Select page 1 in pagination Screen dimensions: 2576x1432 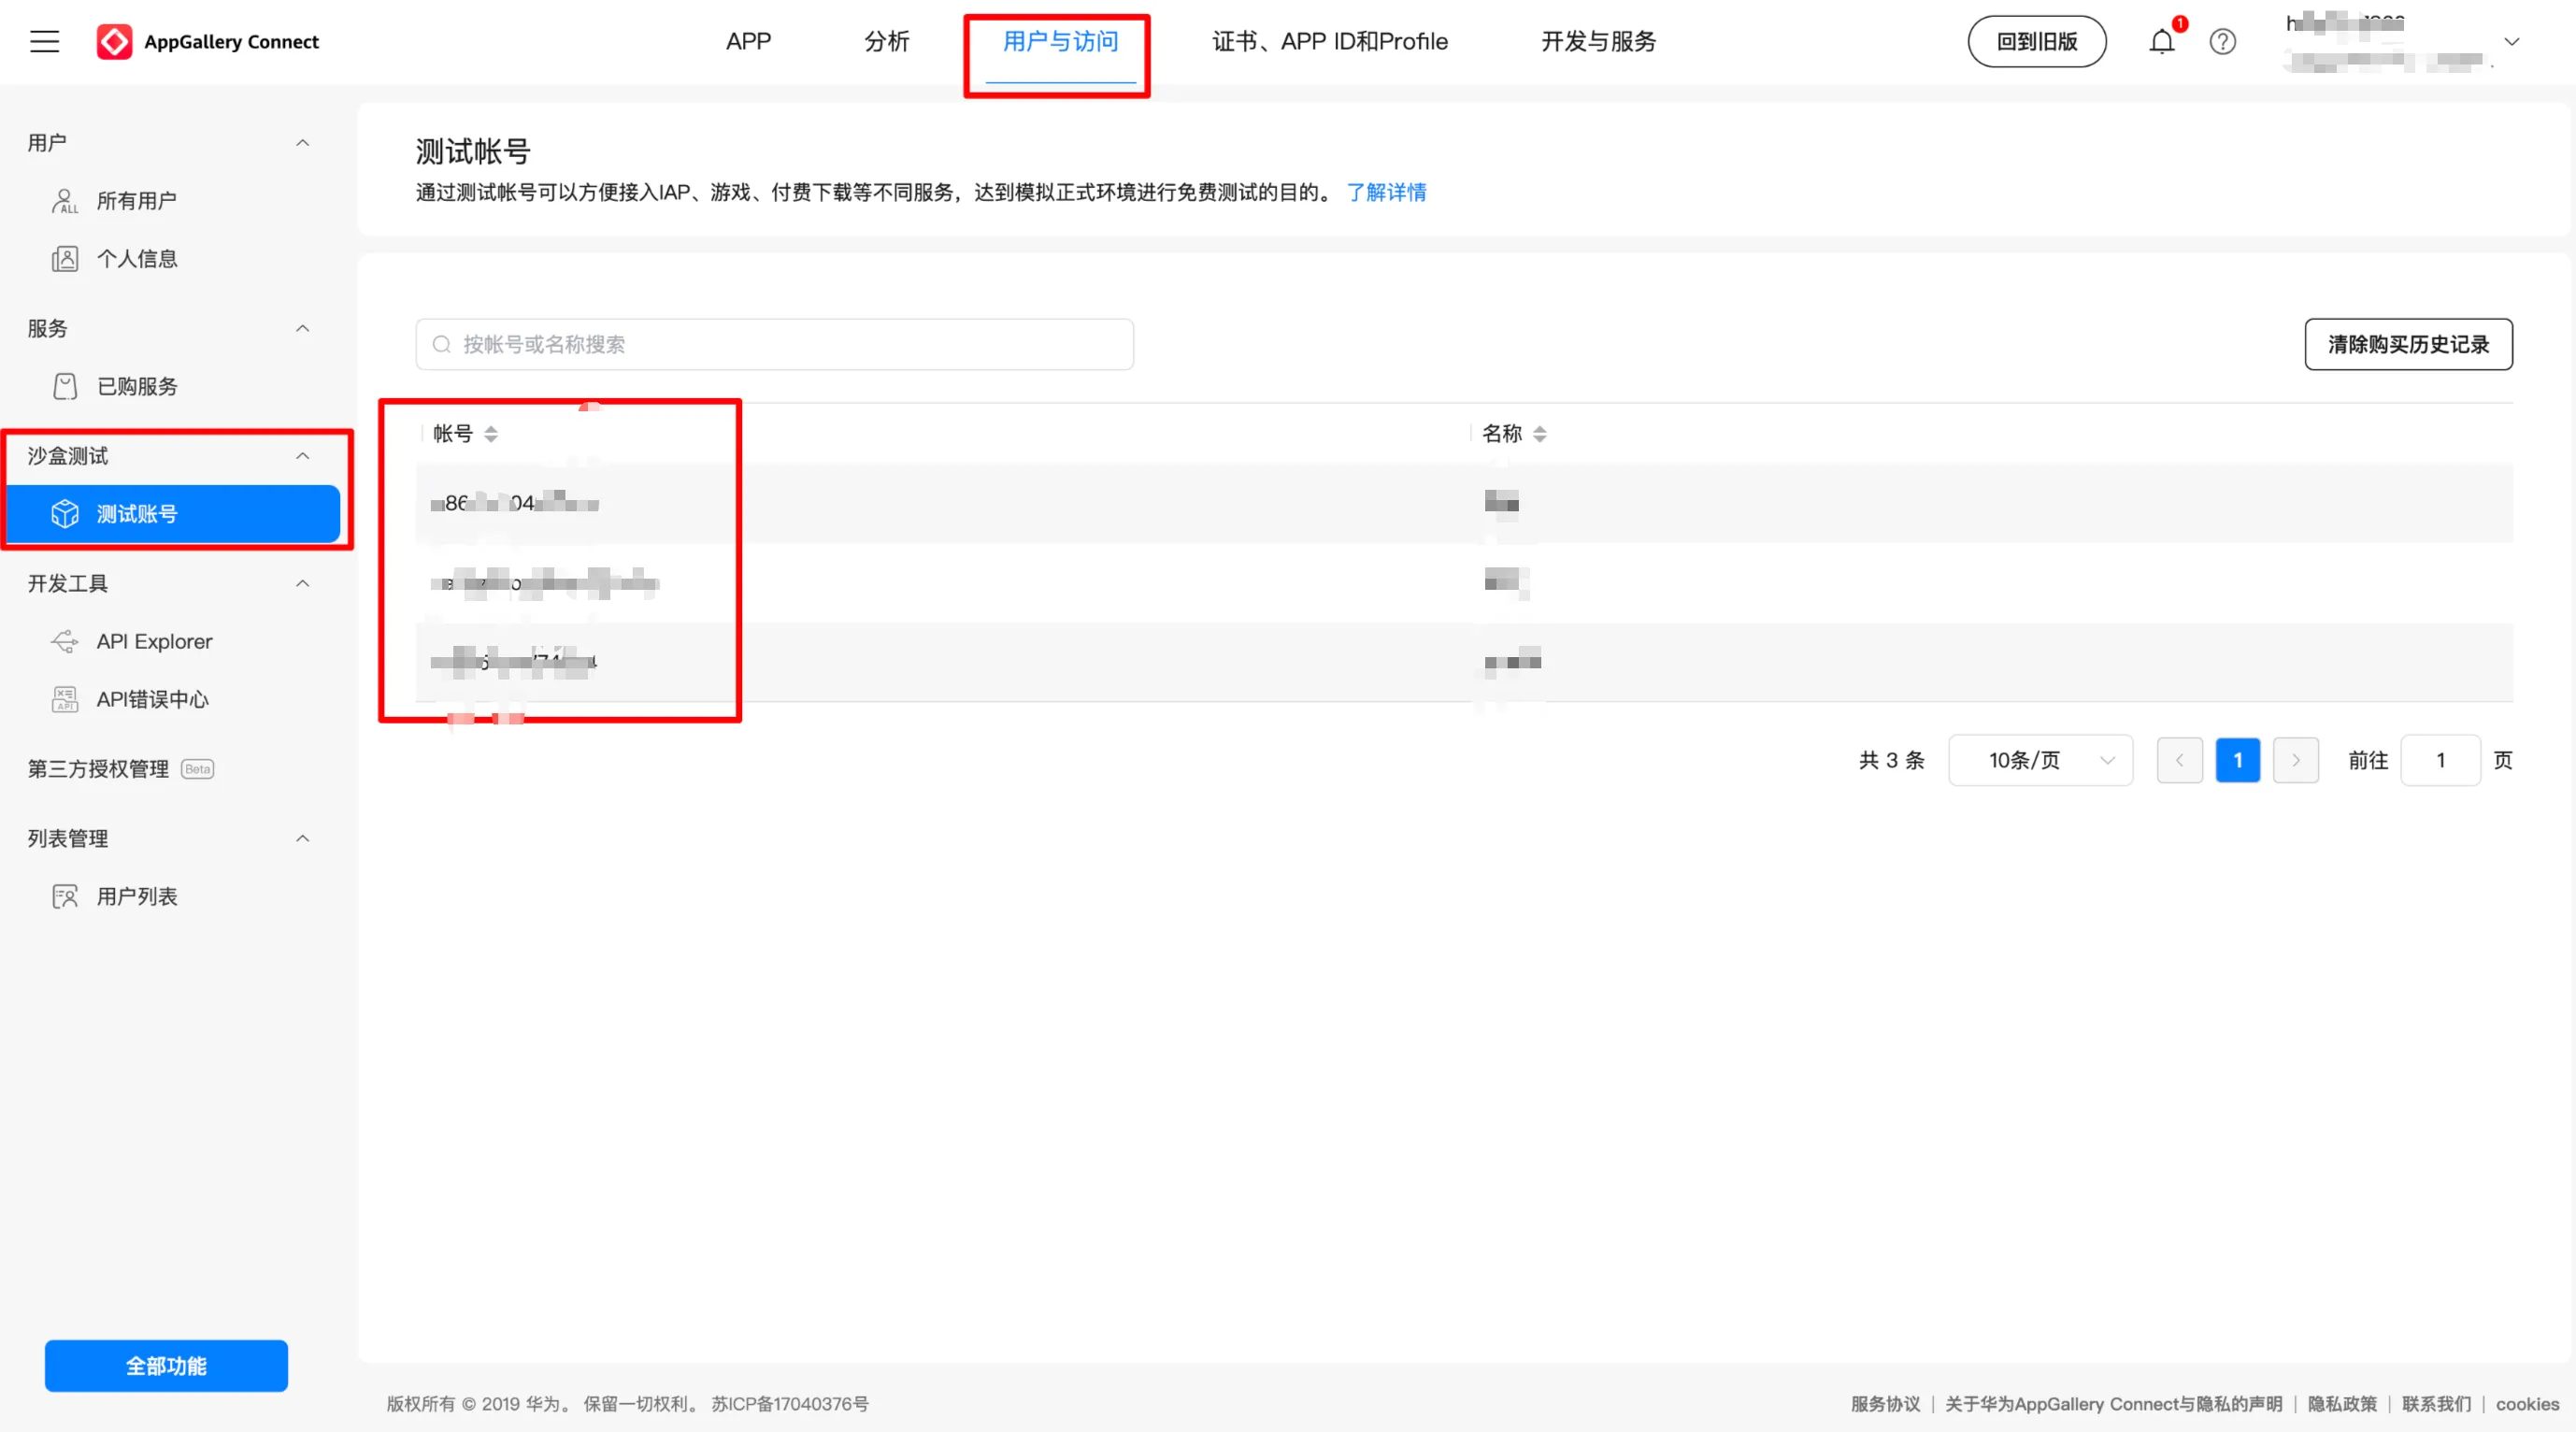tap(2237, 760)
